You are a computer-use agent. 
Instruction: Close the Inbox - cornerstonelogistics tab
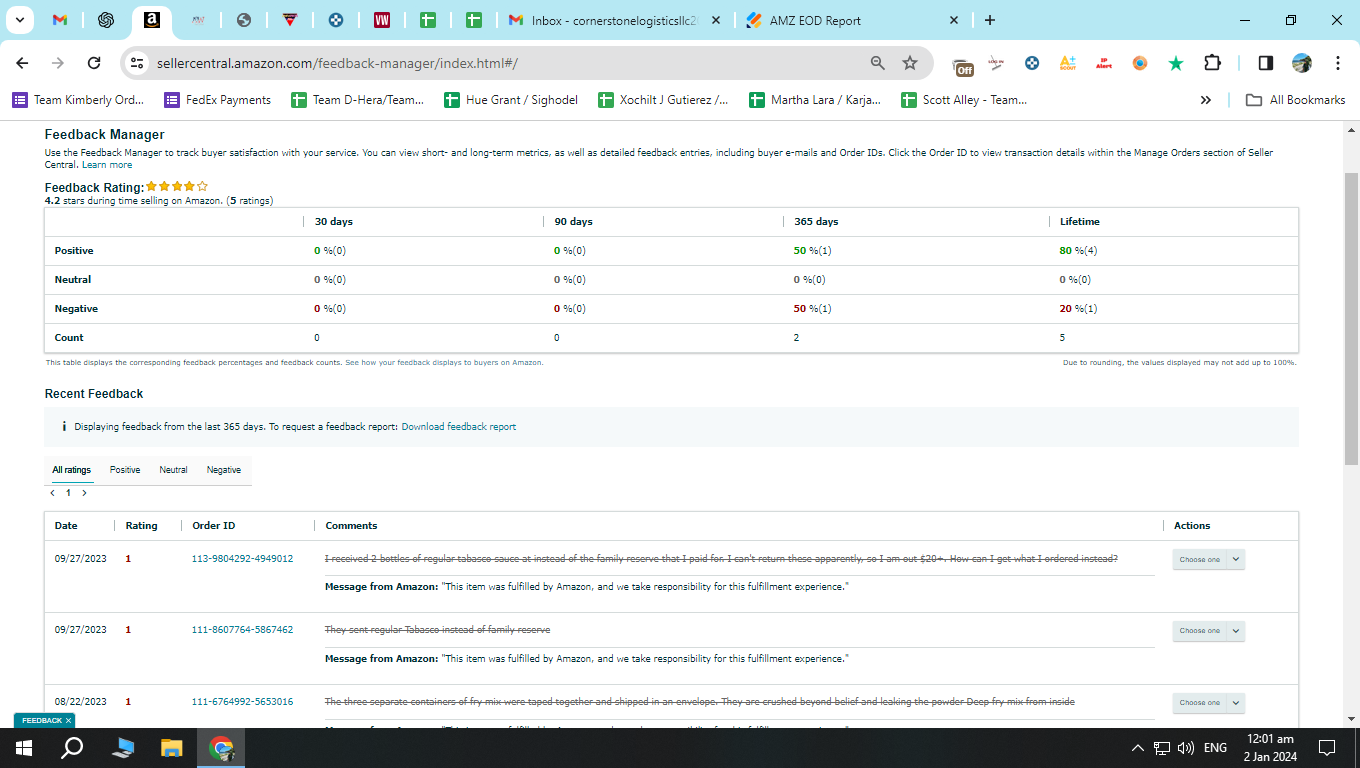(x=715, y=20)
